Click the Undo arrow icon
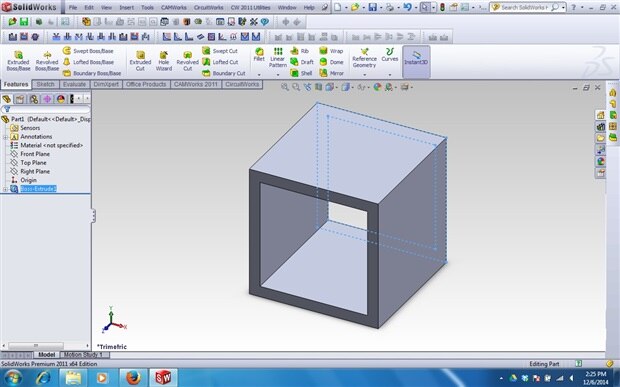The image size is (620, 387). pos(407,7)
